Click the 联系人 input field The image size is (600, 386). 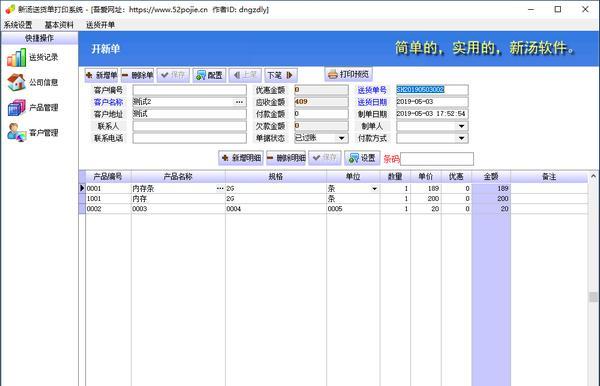tap(189, 126)
